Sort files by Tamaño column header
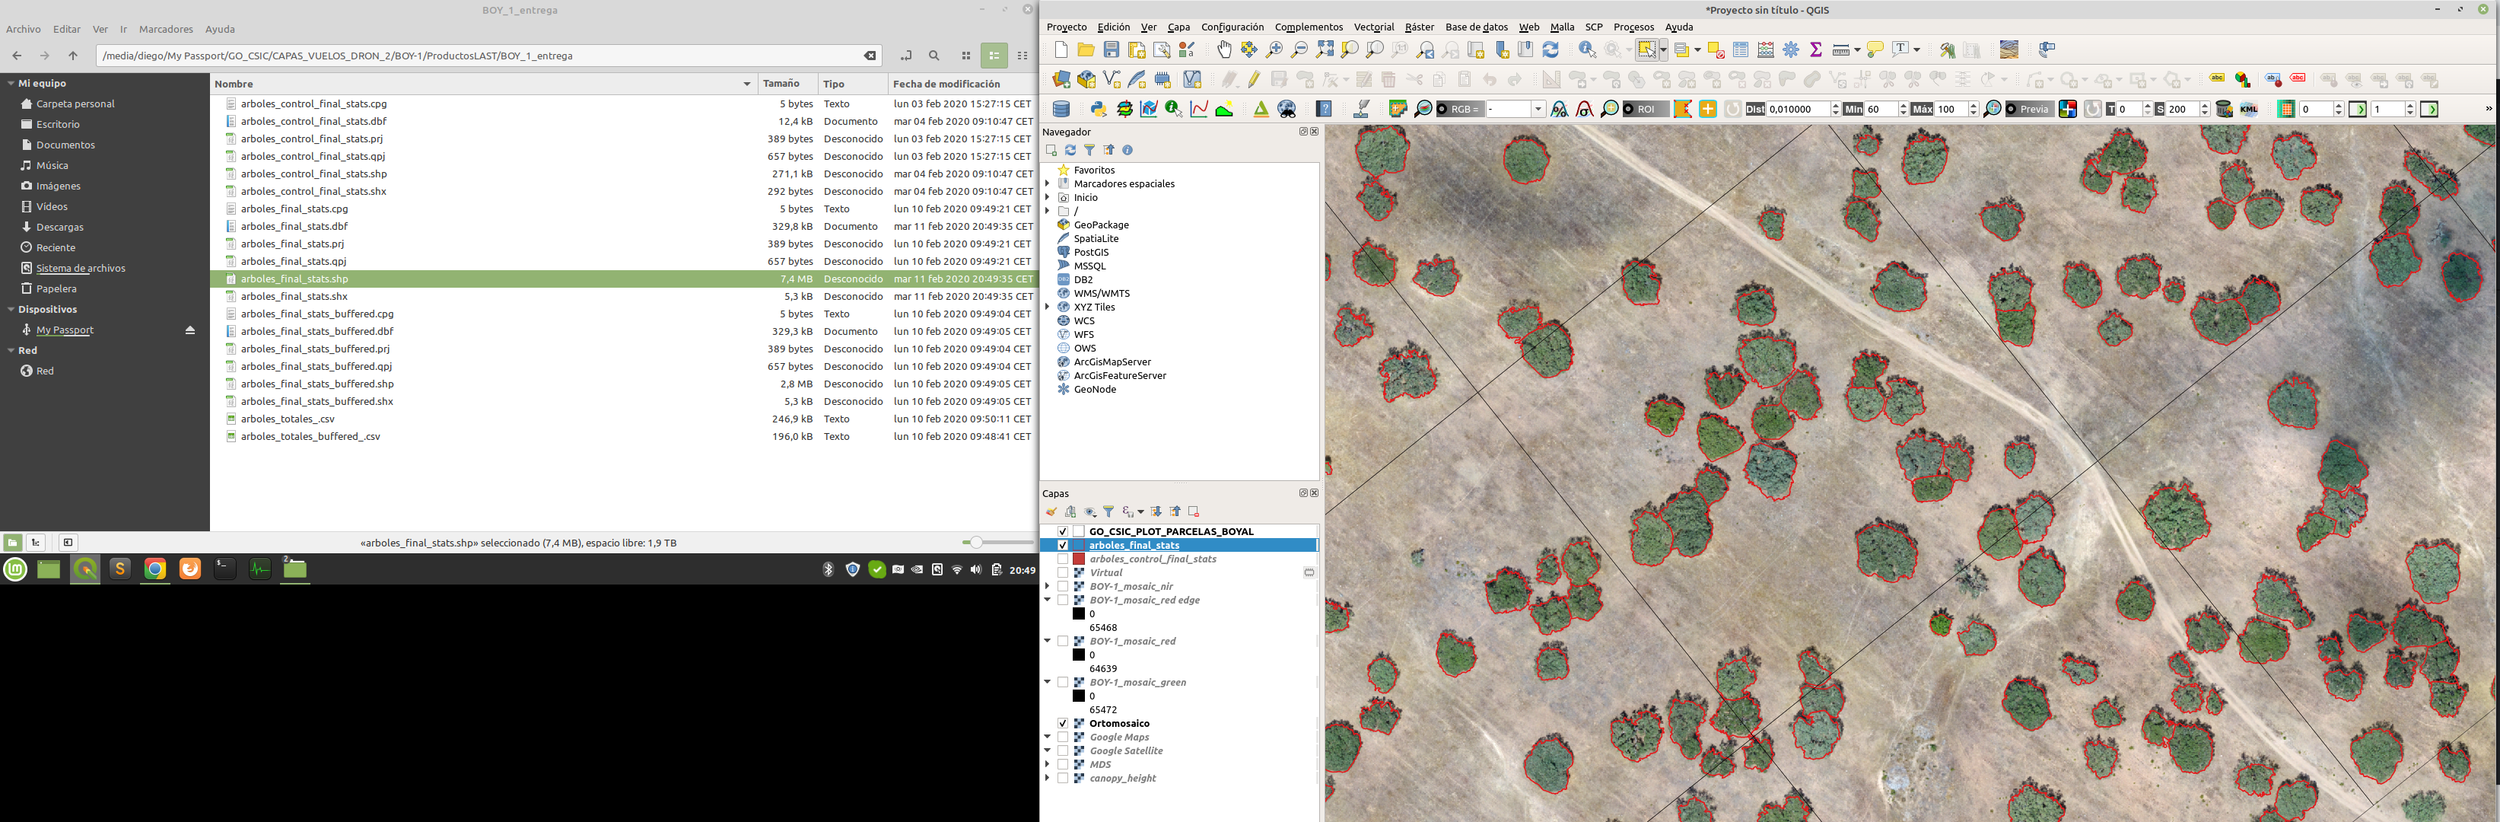This screenshot has height=822, width=2500. click(x=781, y=84)
